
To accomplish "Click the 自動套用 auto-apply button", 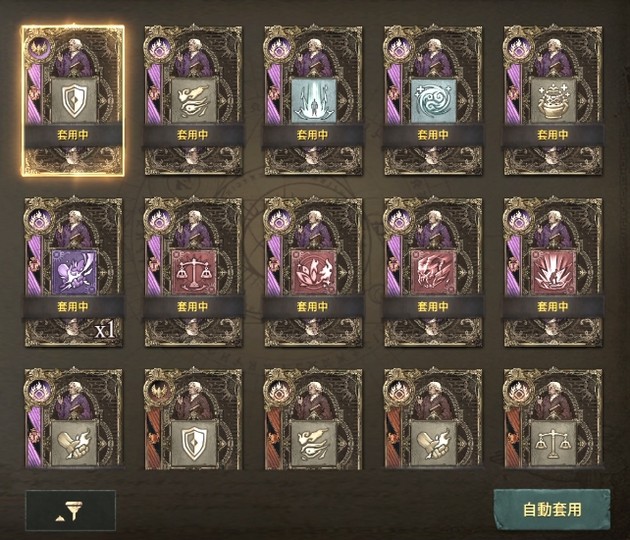I will pyautogui.click(x=552, y=509).
